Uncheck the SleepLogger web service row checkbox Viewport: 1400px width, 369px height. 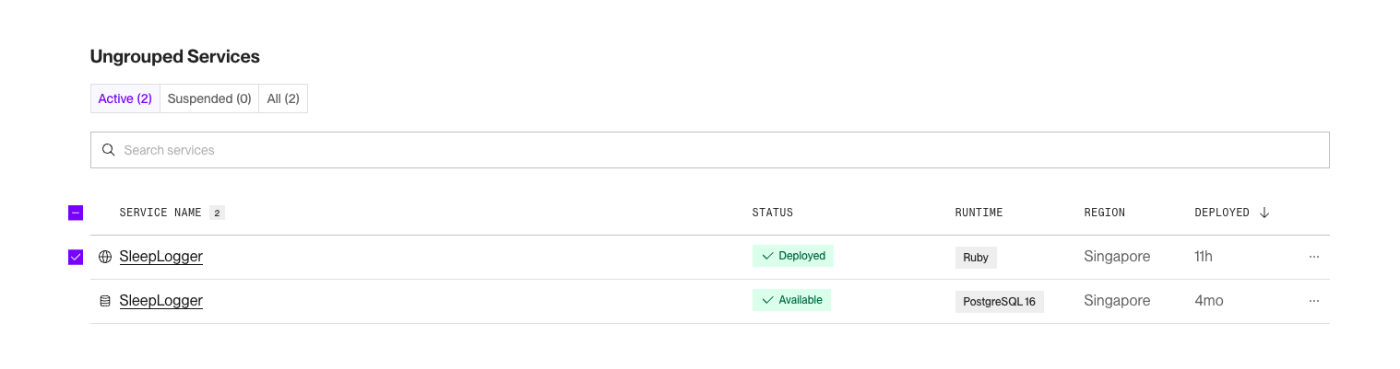point(75,257)
